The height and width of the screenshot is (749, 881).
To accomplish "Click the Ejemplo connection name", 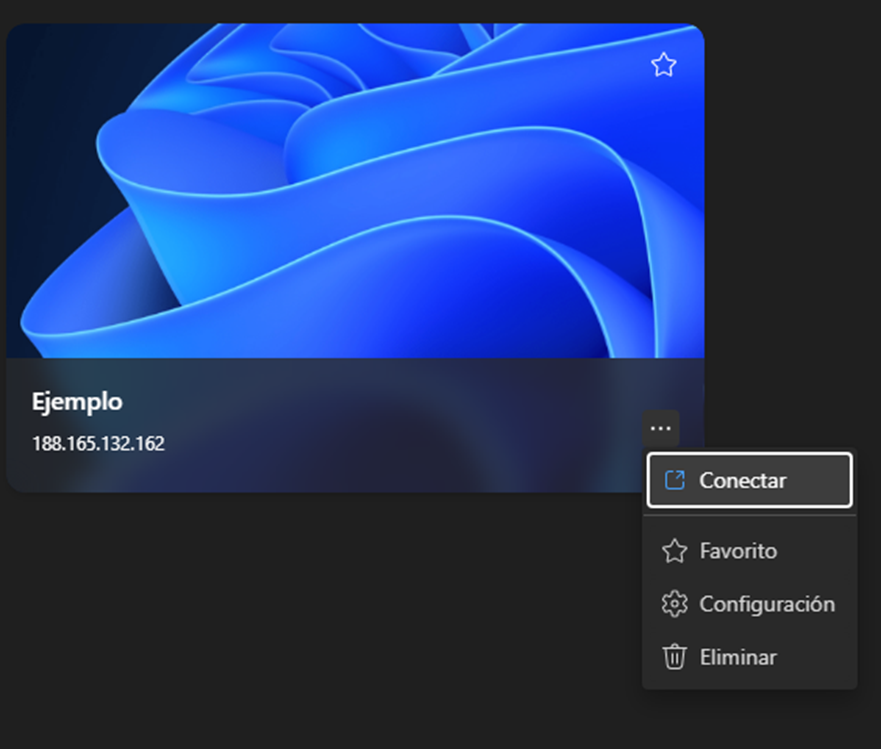I will (x=77, y=402).
